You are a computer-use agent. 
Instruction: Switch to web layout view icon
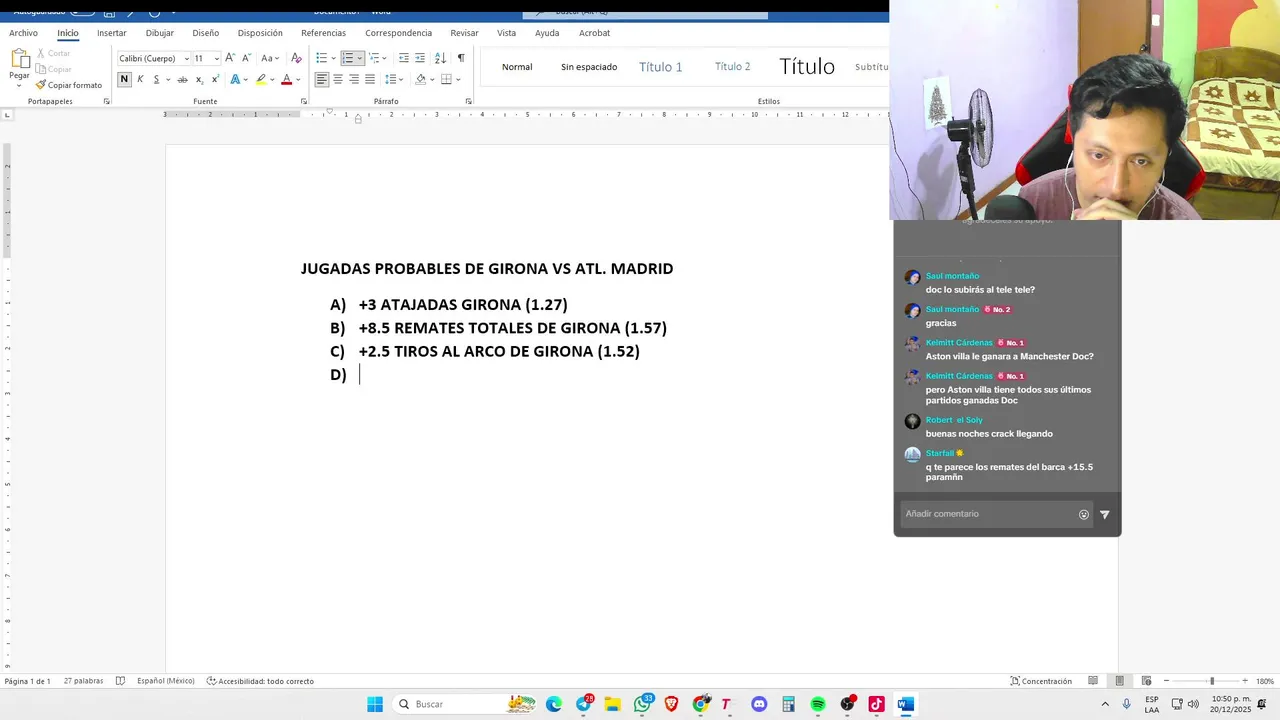coord(1146,681)
